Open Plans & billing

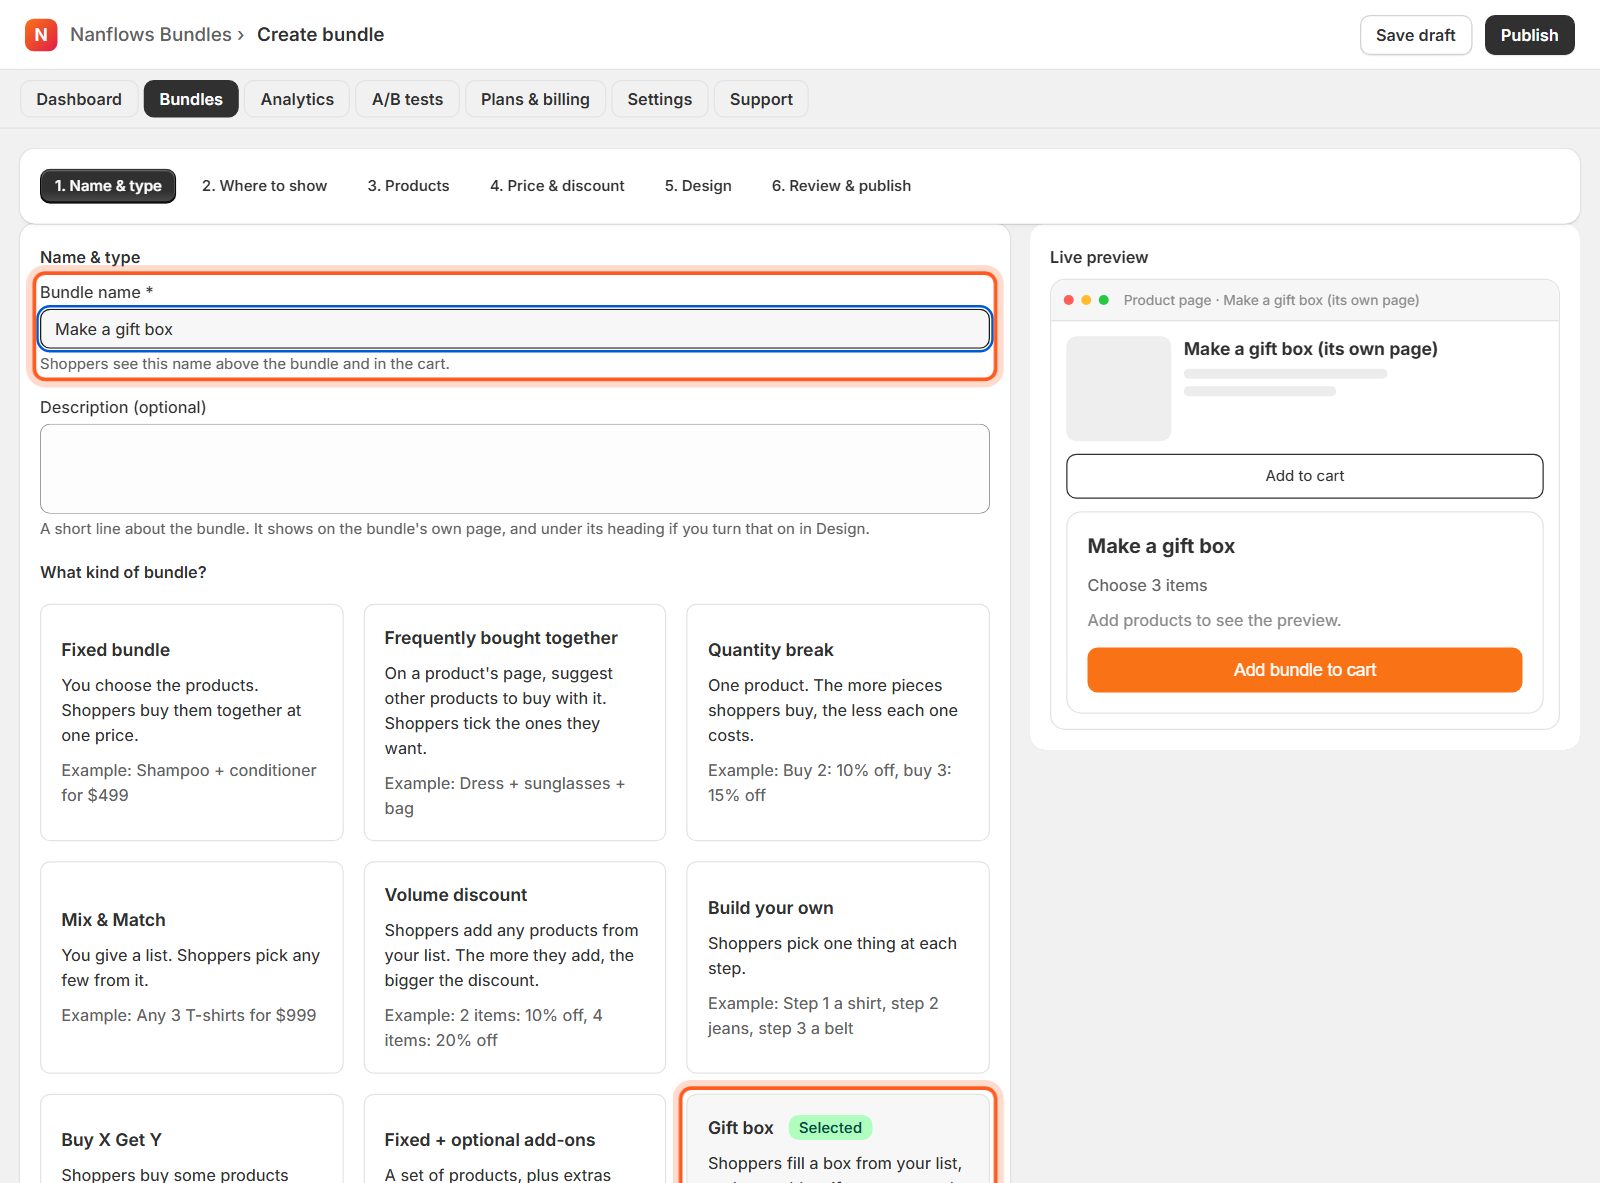[x=535, y=99]
